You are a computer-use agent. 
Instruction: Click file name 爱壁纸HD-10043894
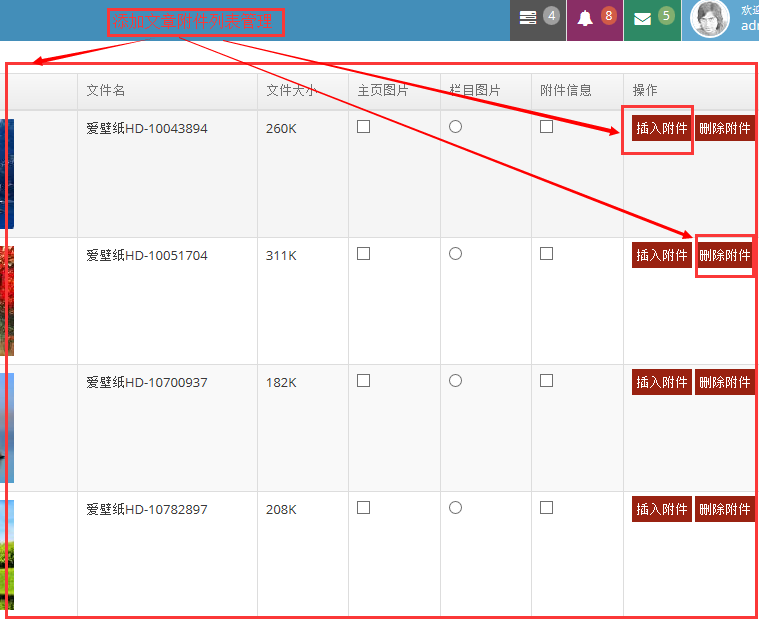coord(147,128)
